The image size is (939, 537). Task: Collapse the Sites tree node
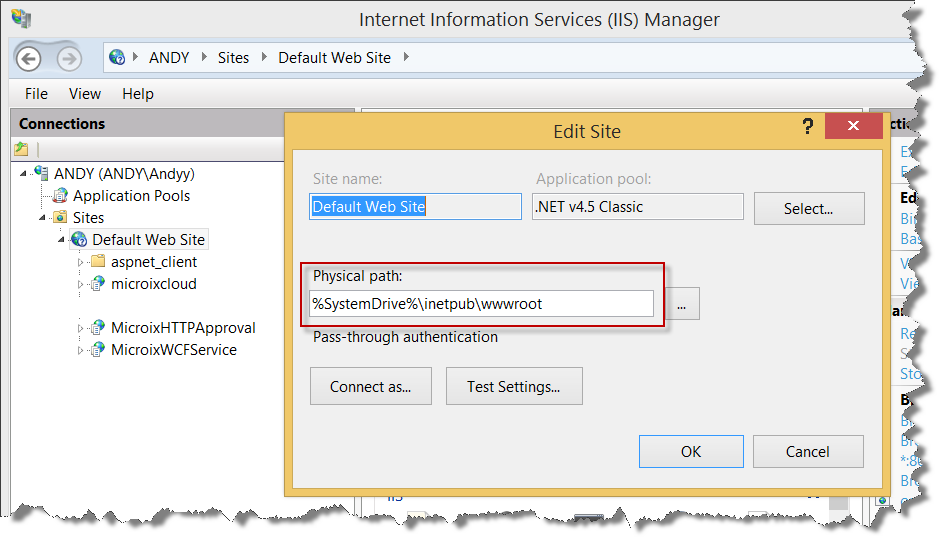[x=43, y=218]
